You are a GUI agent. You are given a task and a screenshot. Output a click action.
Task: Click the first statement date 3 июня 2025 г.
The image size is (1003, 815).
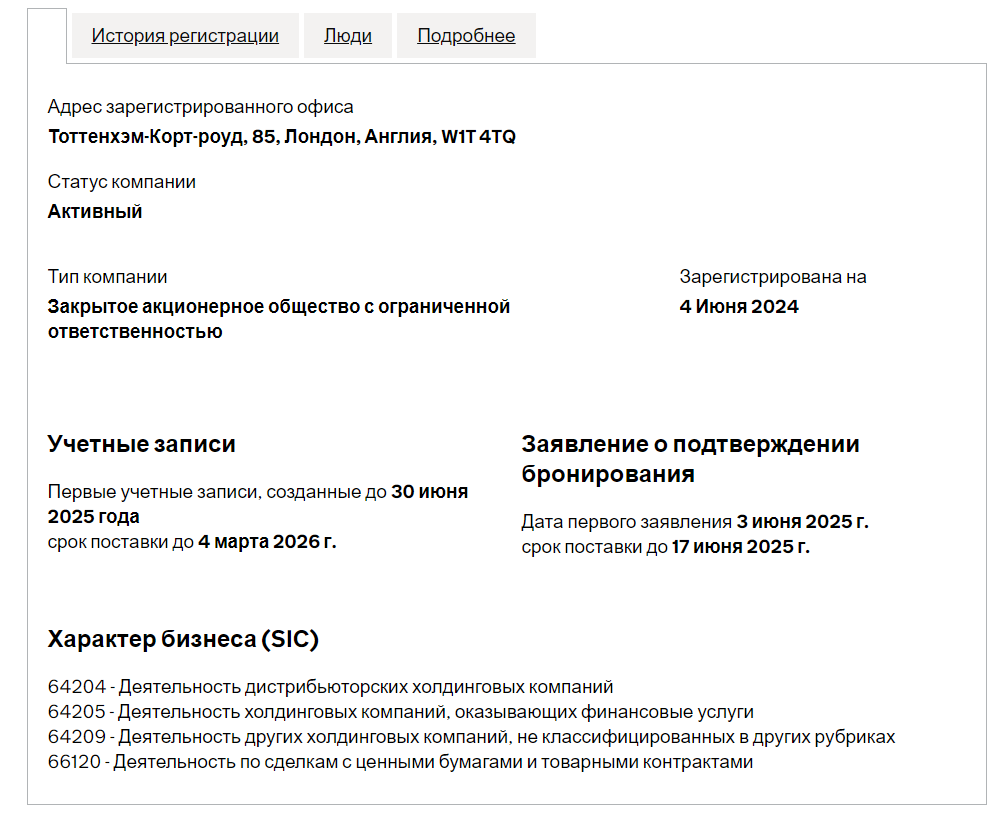802,522
